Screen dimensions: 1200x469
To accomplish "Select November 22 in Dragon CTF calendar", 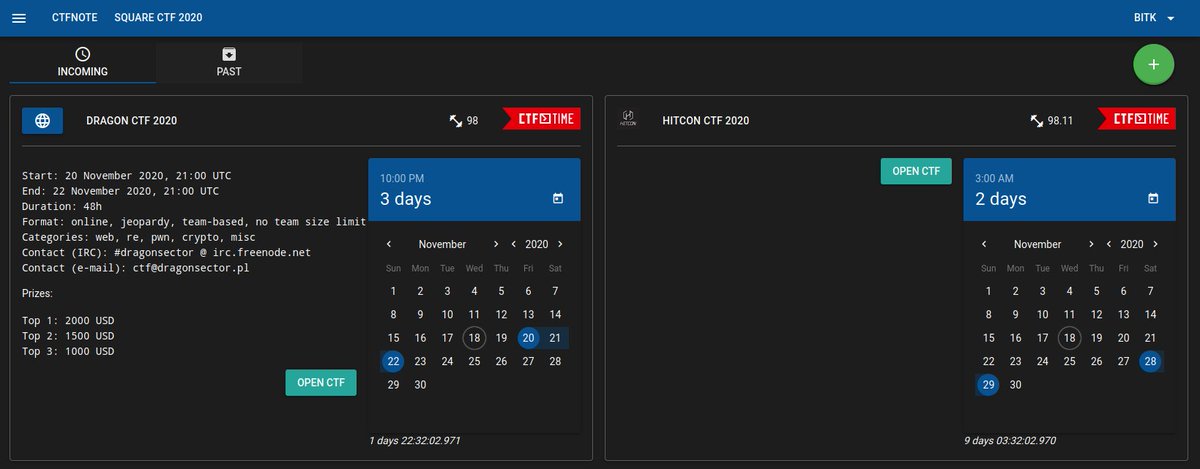I will tap(393, 361).
